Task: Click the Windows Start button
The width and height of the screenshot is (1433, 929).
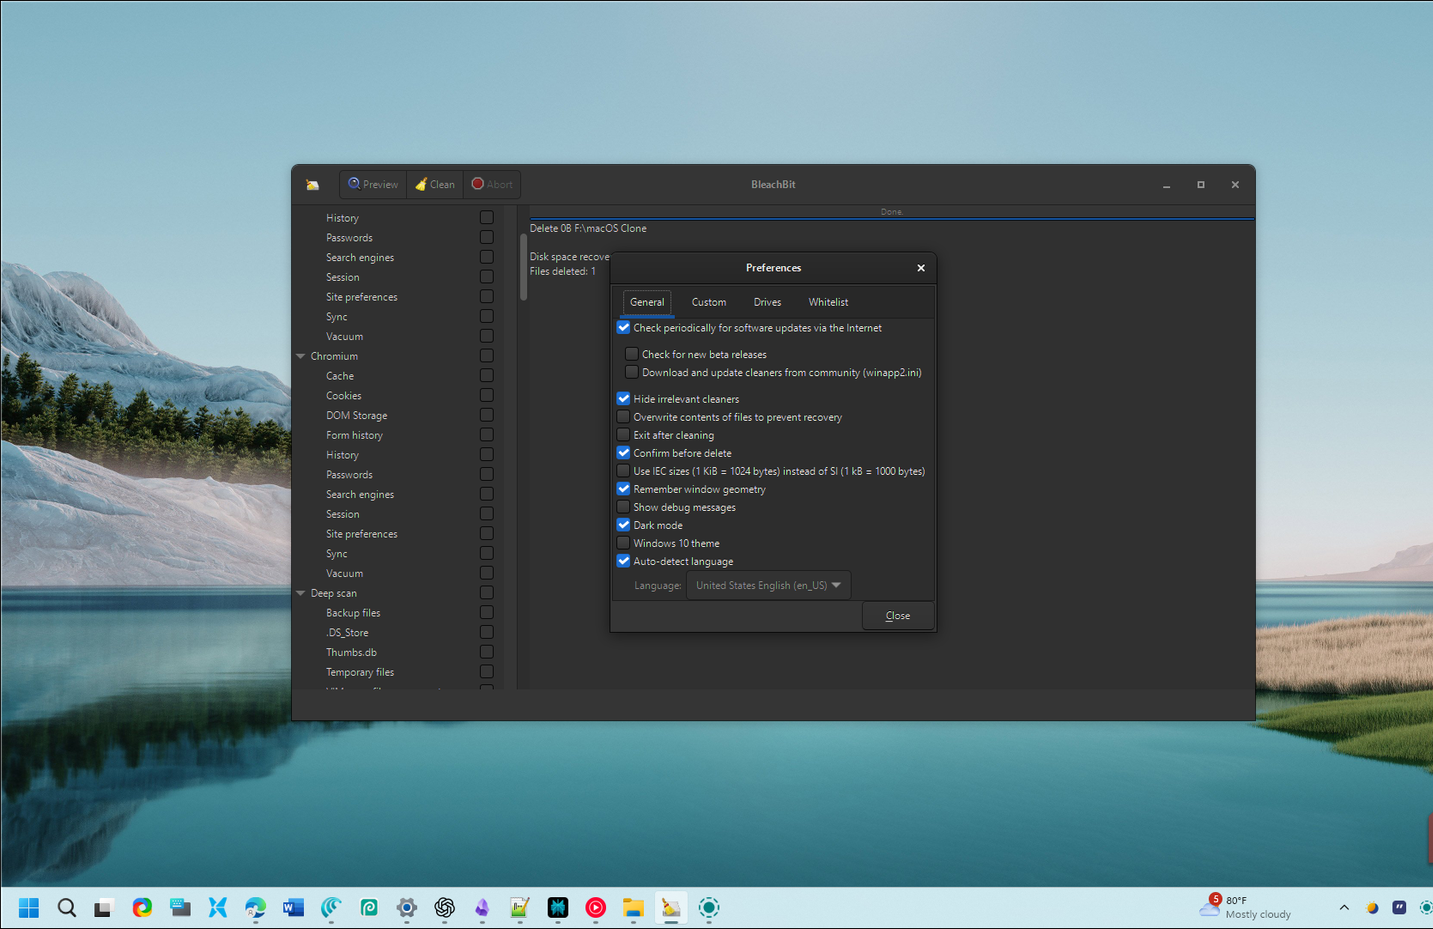Action: (29, 907)
